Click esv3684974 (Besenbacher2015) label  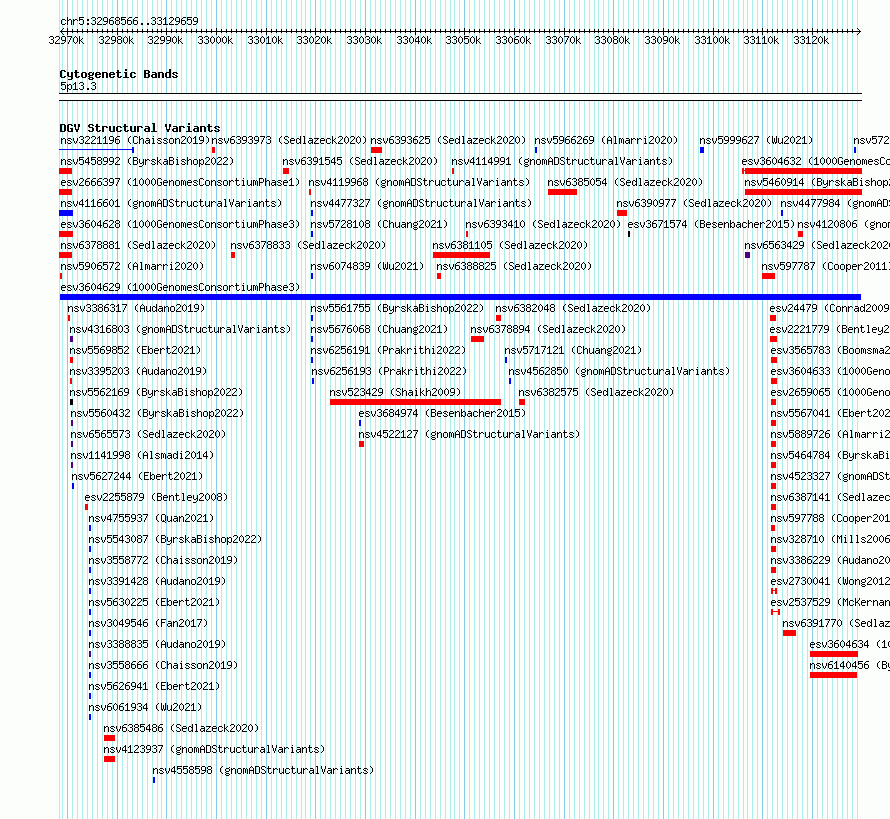pos(442,413)
